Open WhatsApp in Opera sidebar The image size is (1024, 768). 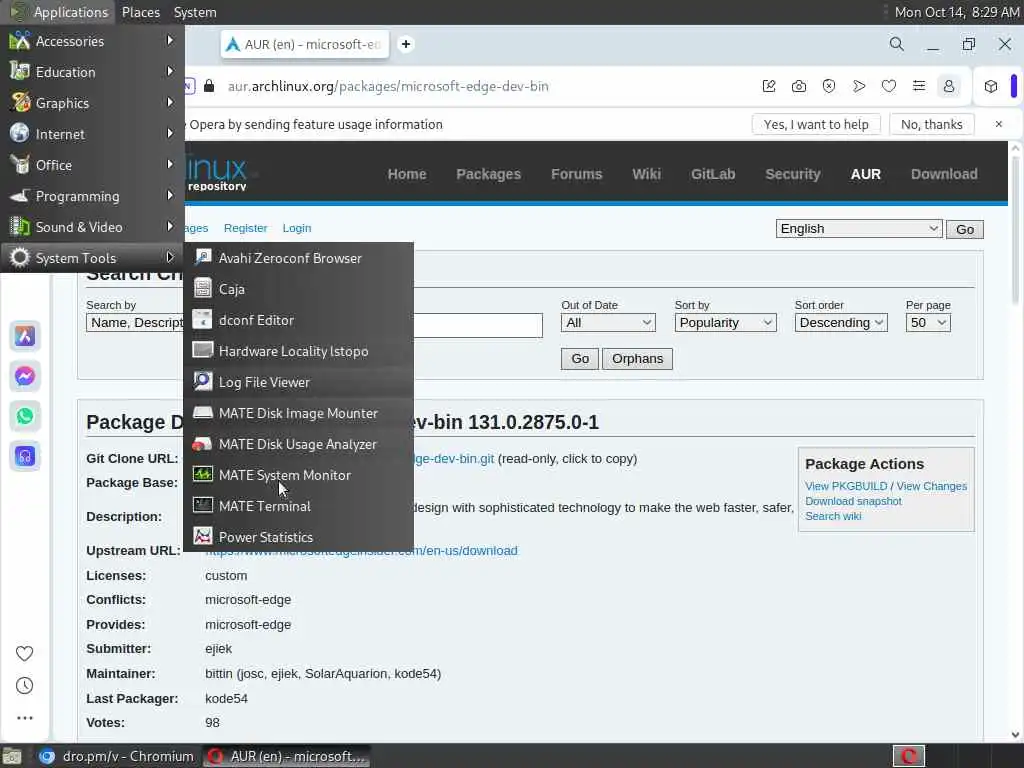tap(25, 416)
